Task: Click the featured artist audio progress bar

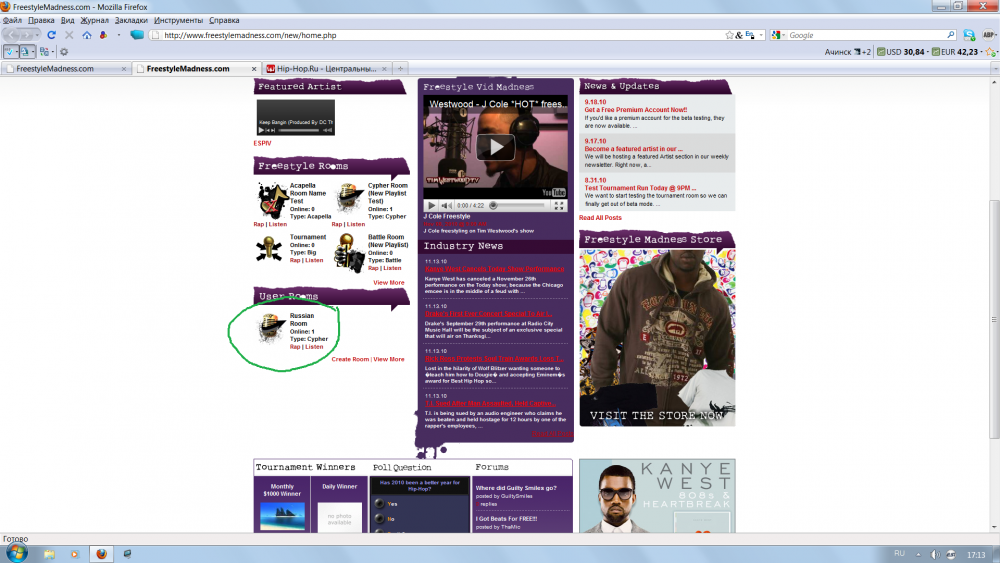Action: pyautogui.click(x=298, y=130)
